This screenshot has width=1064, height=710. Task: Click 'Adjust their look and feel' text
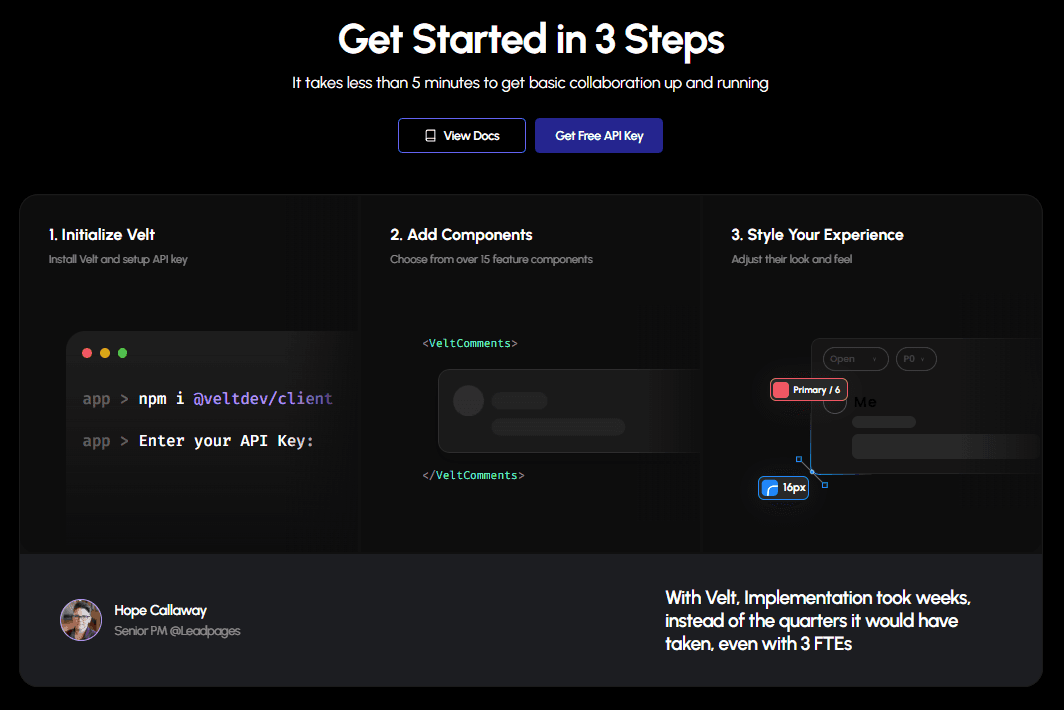[791, 259]
